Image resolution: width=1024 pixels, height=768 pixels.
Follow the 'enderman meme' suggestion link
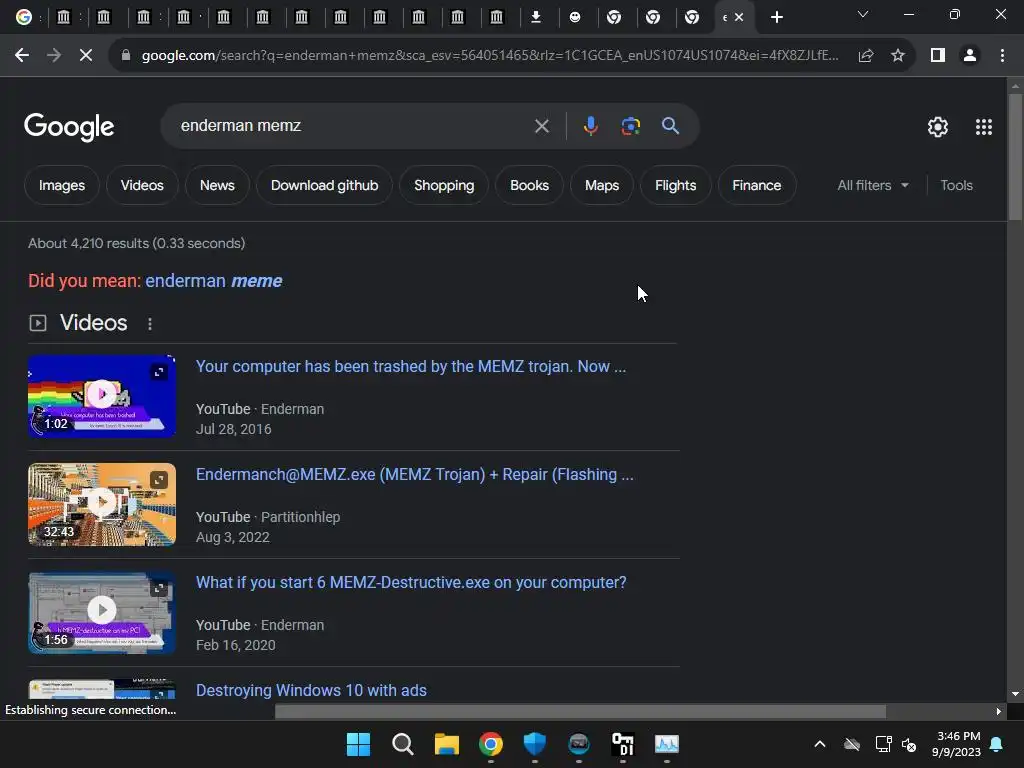point(214,281)
